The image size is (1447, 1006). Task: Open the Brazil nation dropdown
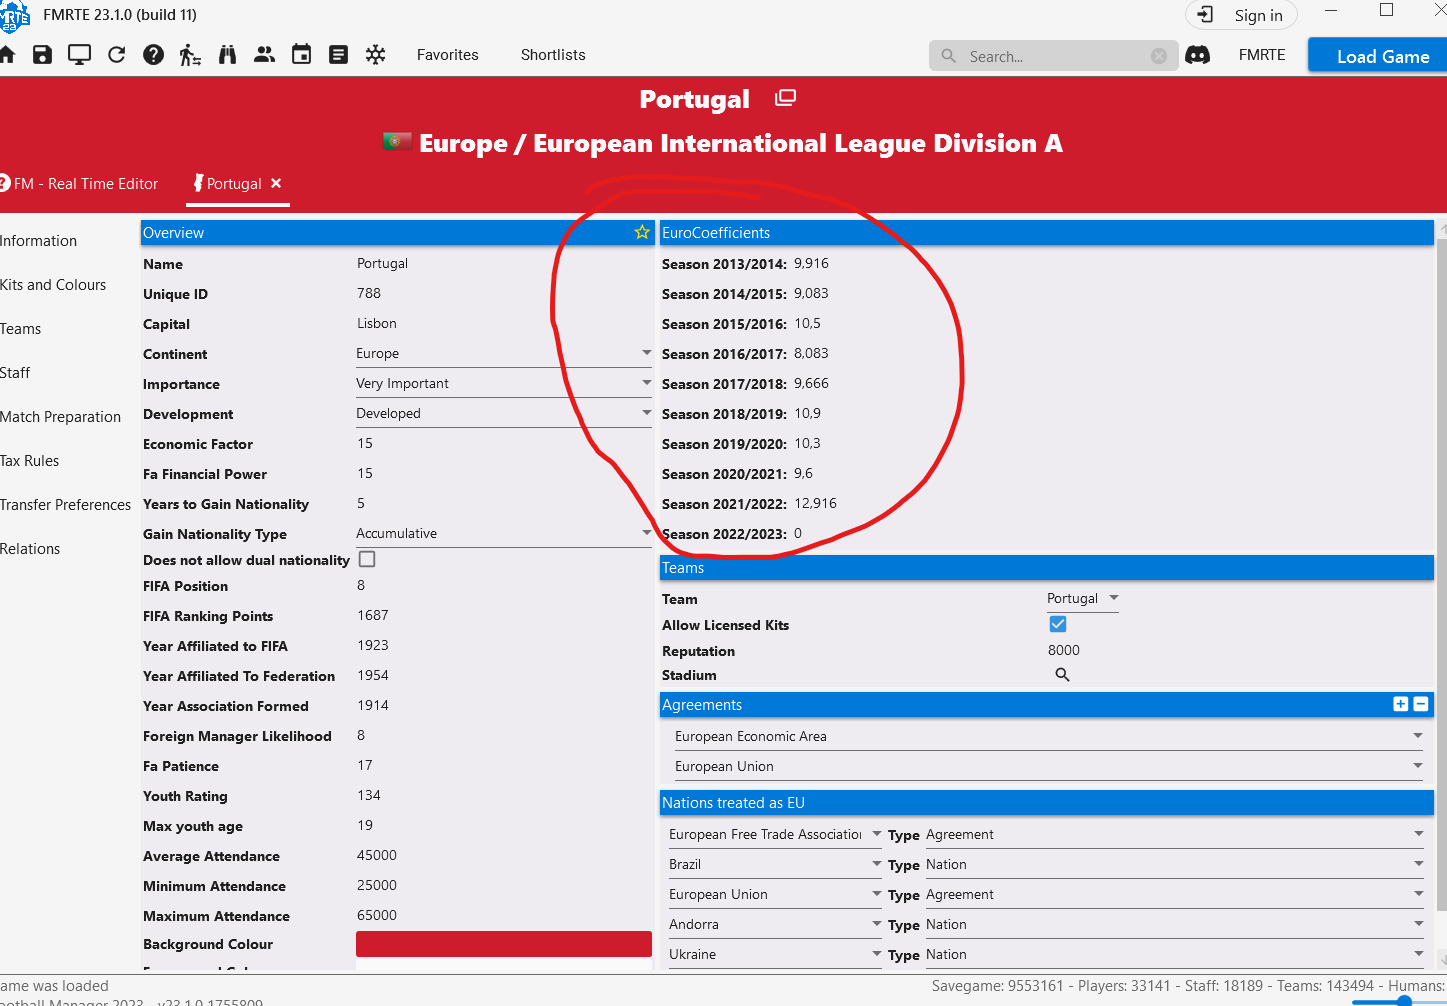775,864
